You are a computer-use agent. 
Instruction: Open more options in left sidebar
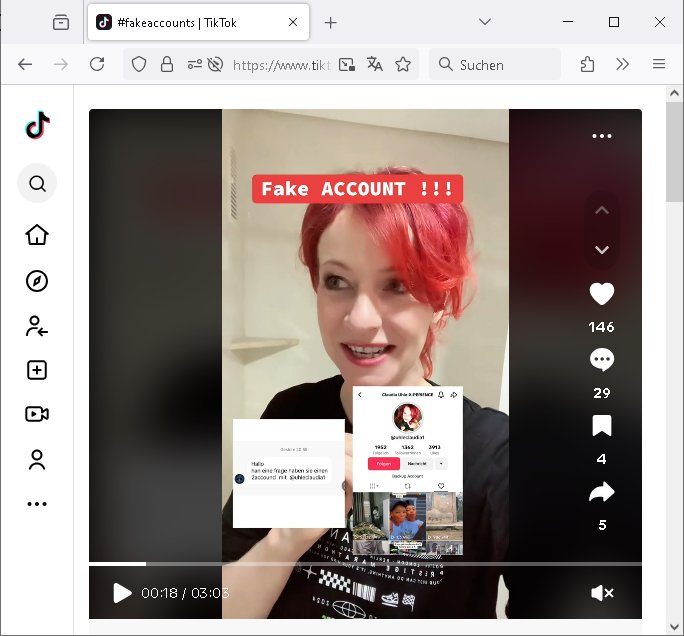(37, 504)
